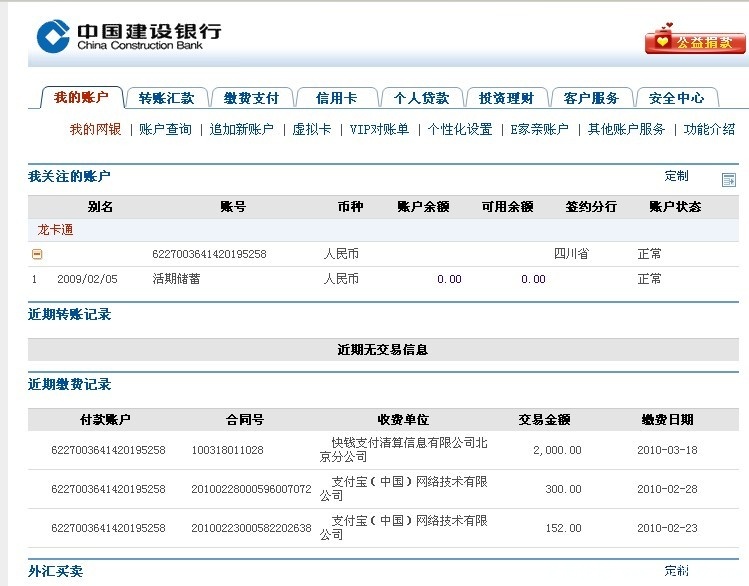Click the 账户查询 link
This screenshot has height=586, width=749.
click(165, 129)
